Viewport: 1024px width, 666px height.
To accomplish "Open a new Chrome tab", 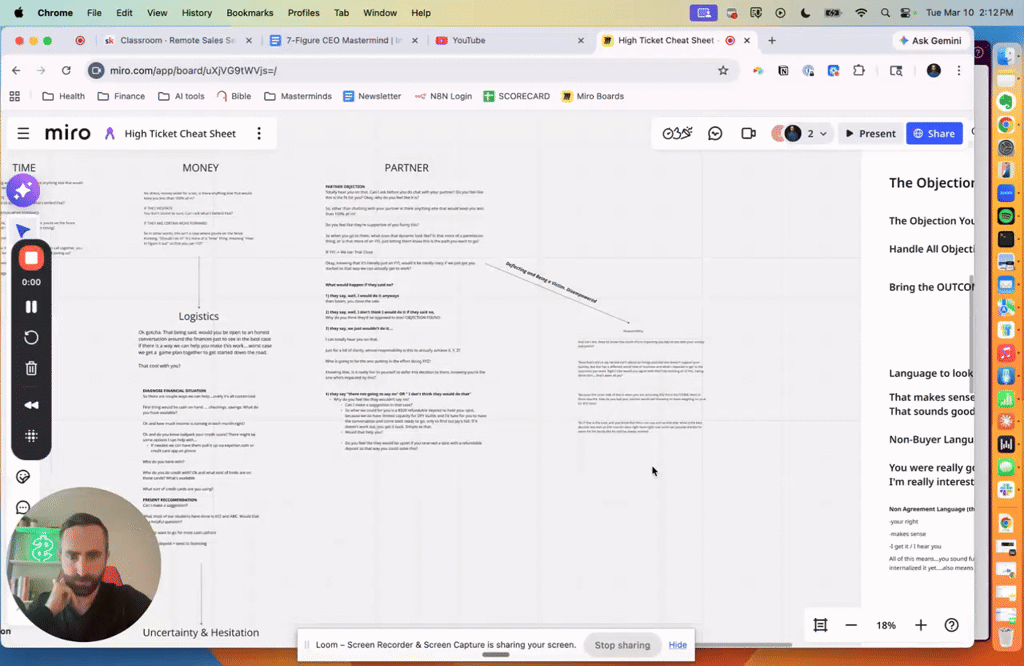I will pyautogui.click(x=772, y=40).
